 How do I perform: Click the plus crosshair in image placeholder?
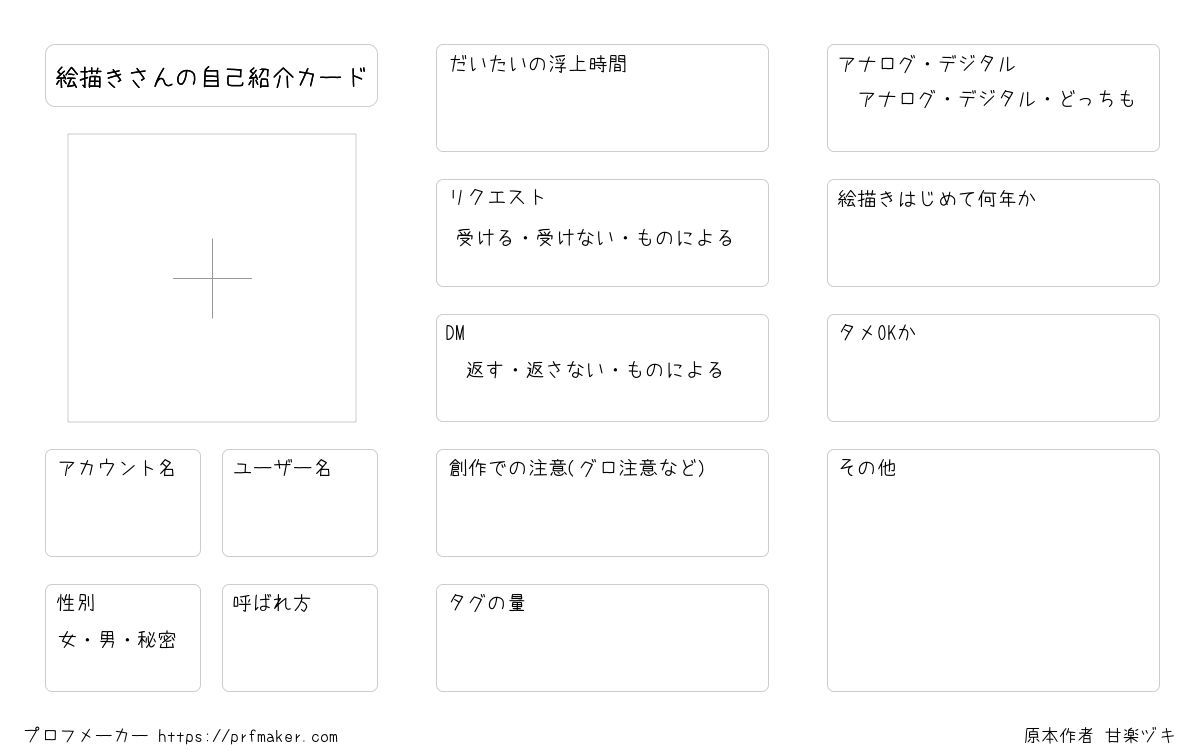[212, 278]
